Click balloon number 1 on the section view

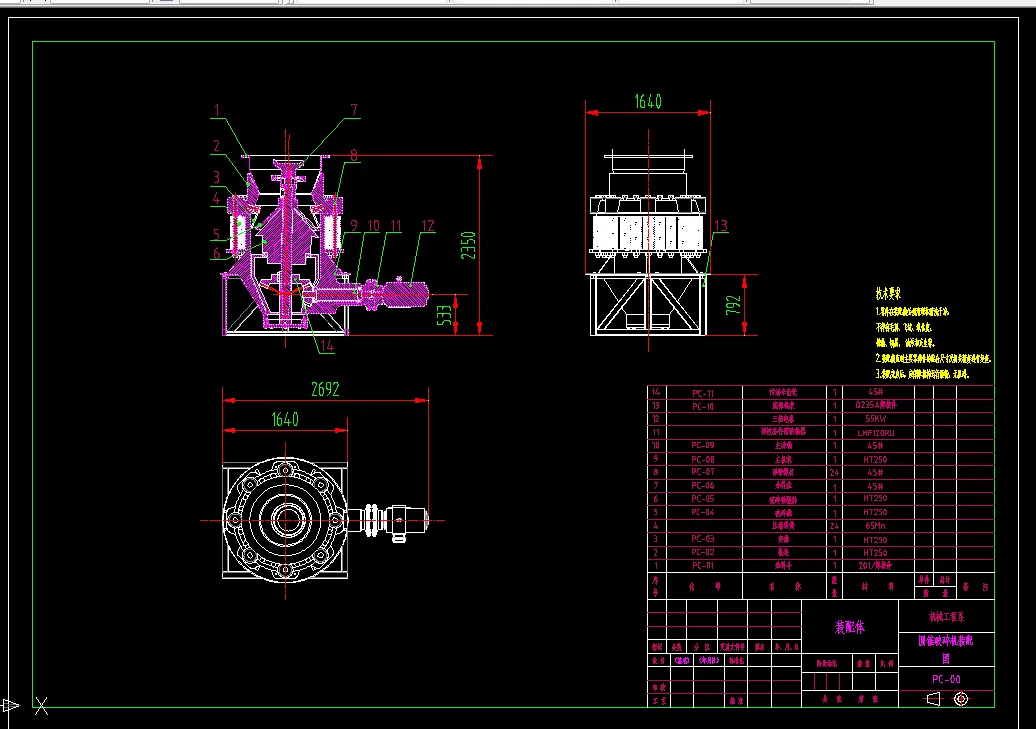tap(217, 110)
